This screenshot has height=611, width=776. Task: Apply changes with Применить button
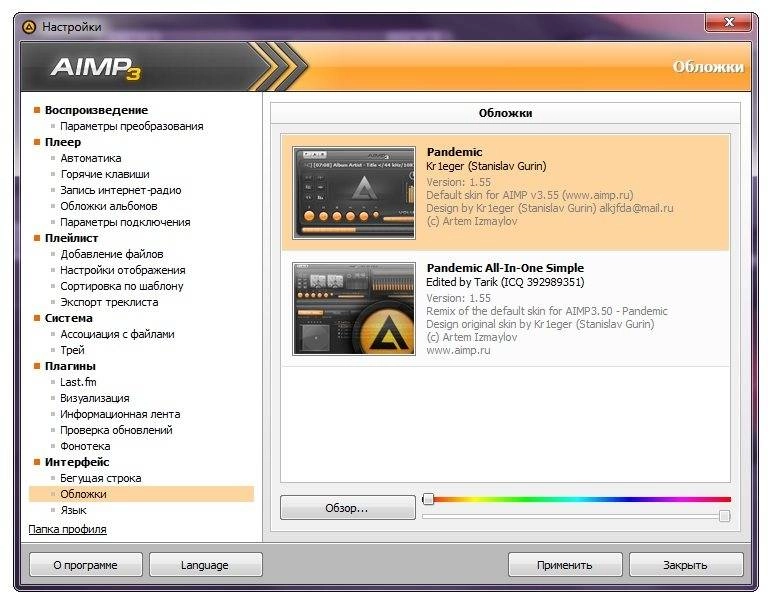pyautogui.click(x=565, y=564)
